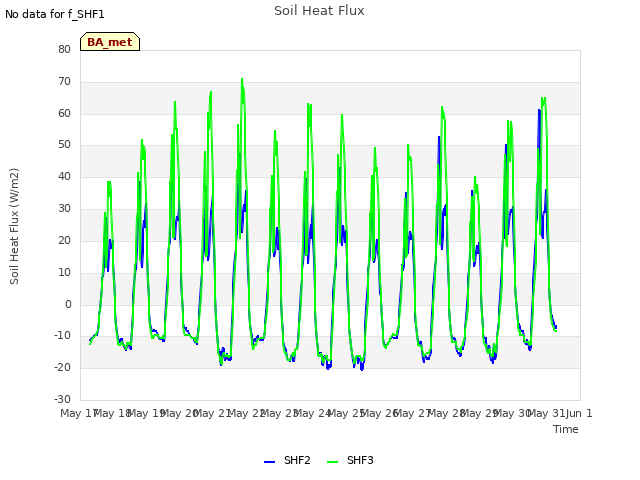Click the y-axis tick value 50
640x480 pixels.
click(x=64, y=144)
